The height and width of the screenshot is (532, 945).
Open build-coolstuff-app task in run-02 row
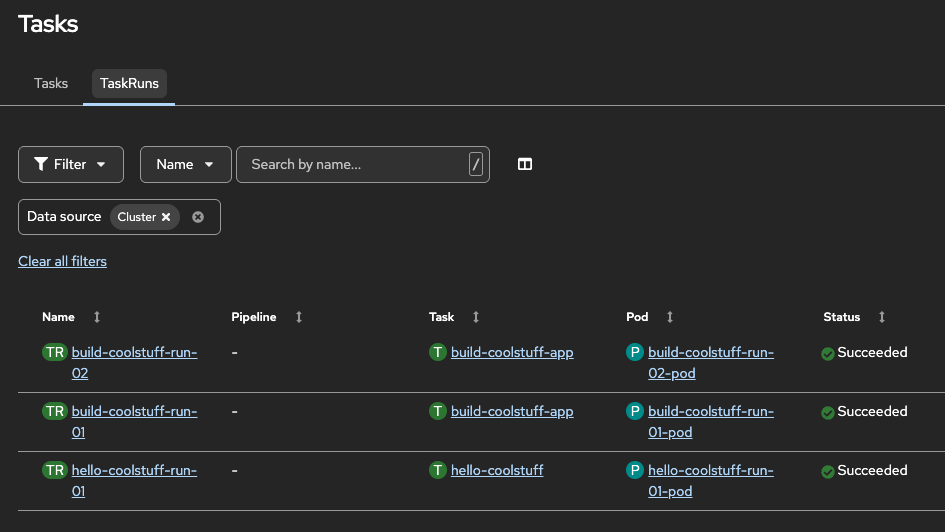pyautogui.click(x=512, y=352)
